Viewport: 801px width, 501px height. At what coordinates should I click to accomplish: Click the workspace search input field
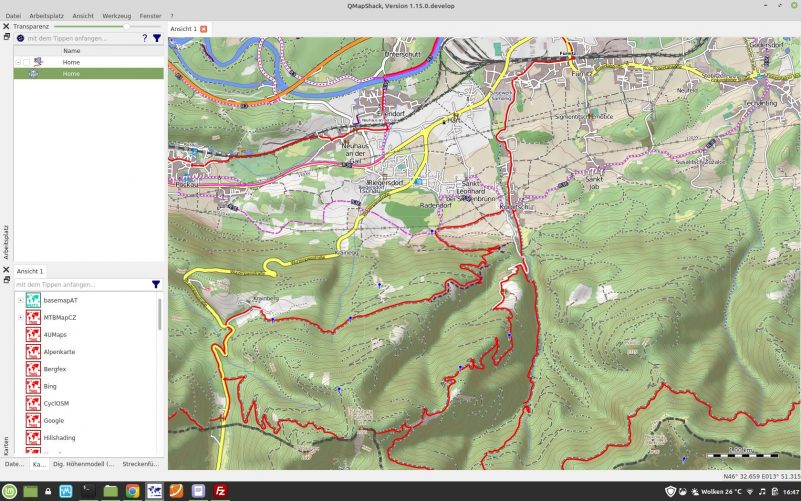point(80,38)
